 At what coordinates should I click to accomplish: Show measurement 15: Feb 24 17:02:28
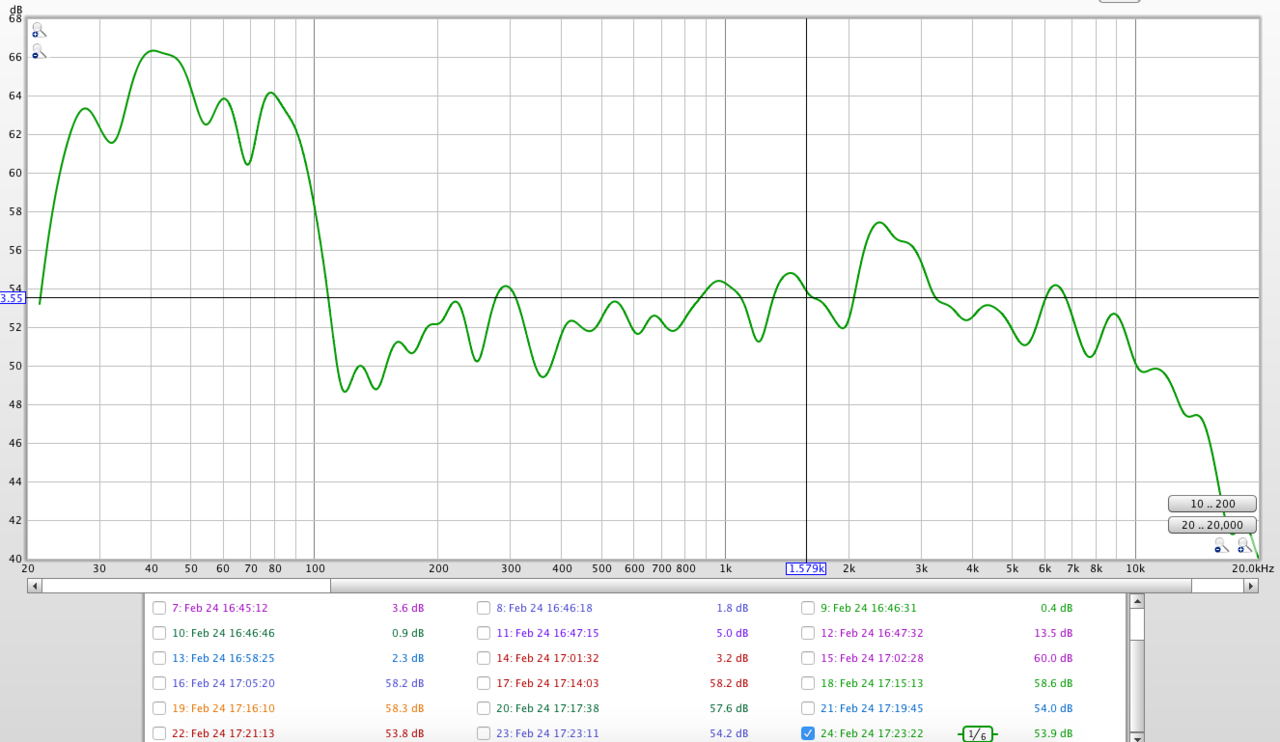808,658
